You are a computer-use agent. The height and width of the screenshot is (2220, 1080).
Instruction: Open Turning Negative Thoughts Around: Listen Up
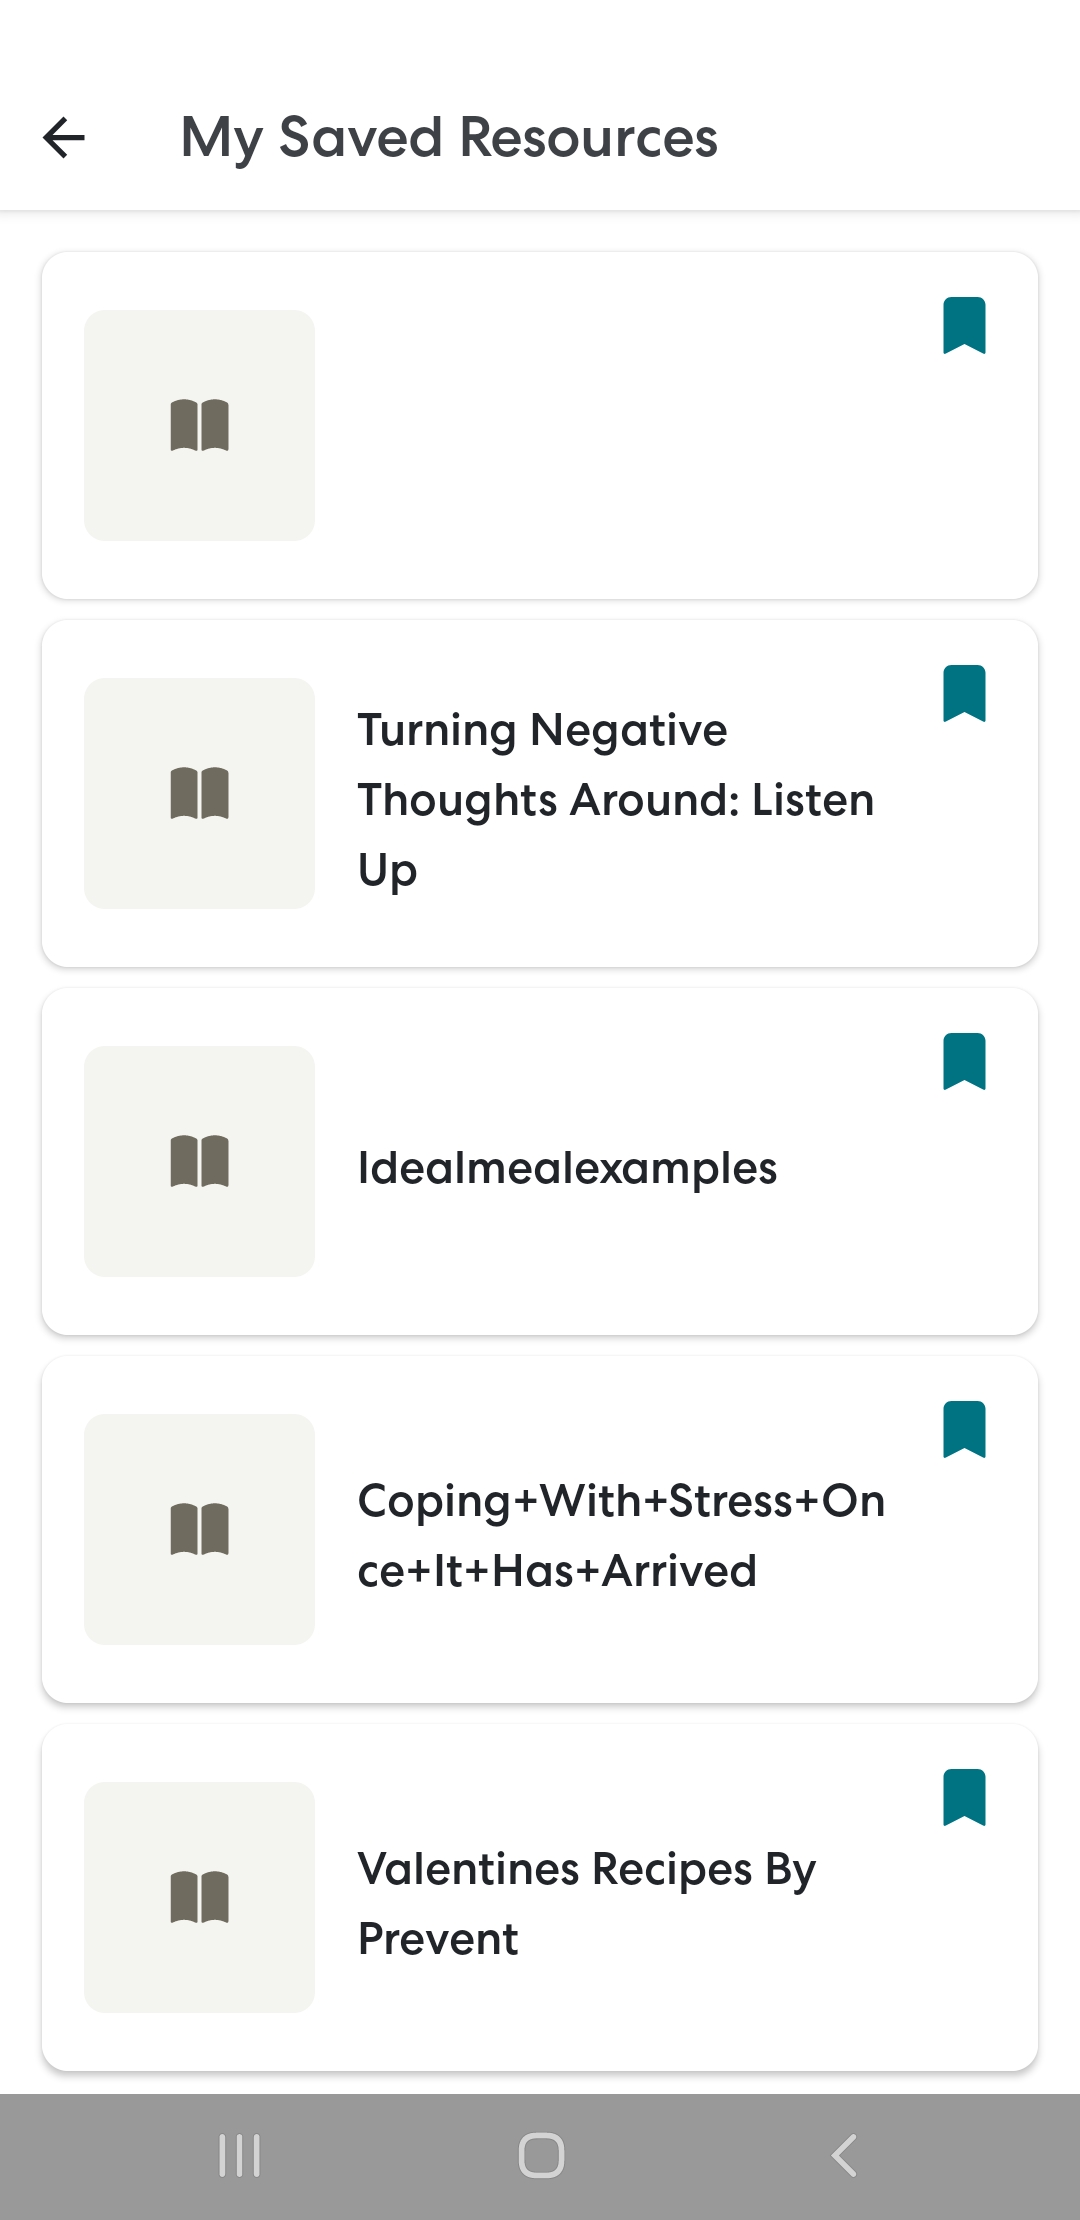coord(616,800)
